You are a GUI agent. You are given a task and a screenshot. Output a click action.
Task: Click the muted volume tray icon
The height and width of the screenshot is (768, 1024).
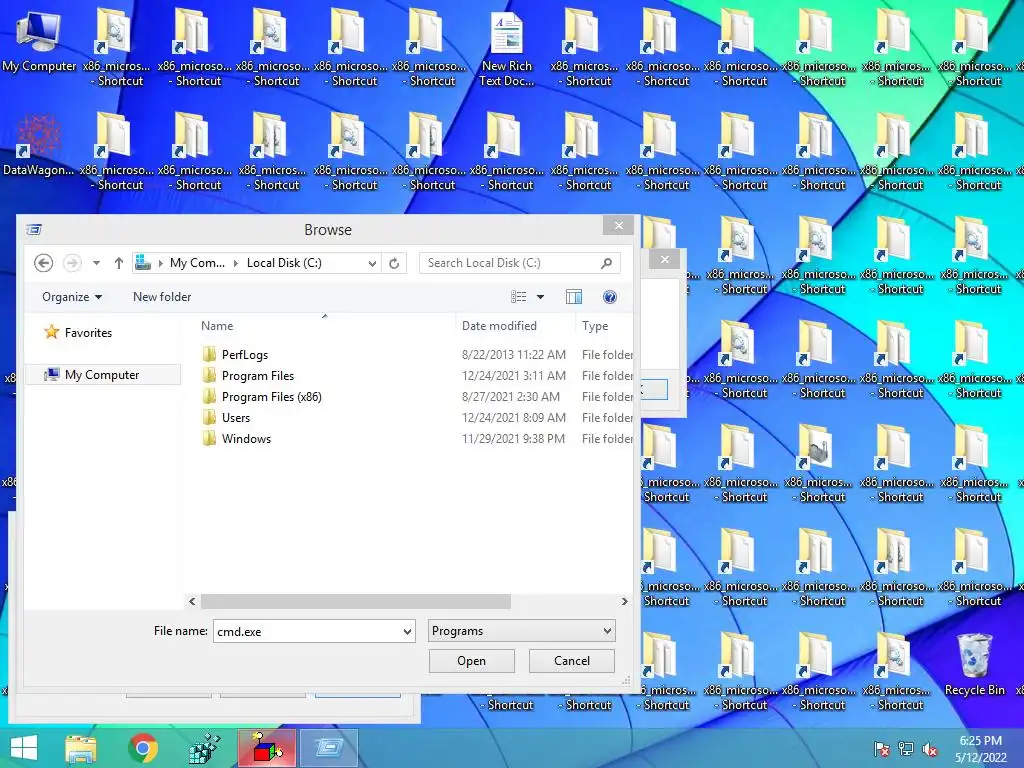click(929, 749)
